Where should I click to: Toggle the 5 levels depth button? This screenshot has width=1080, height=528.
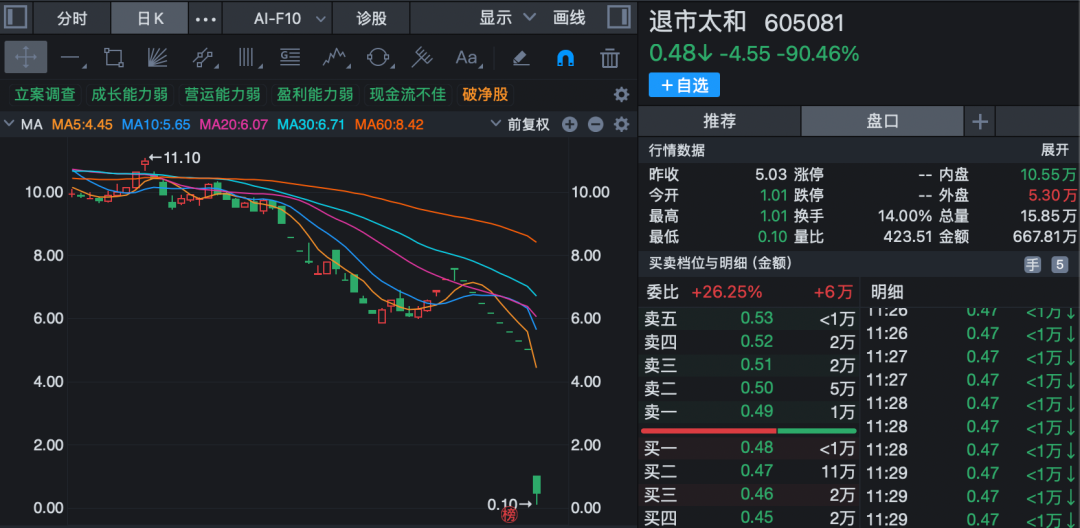point(1059,264)
